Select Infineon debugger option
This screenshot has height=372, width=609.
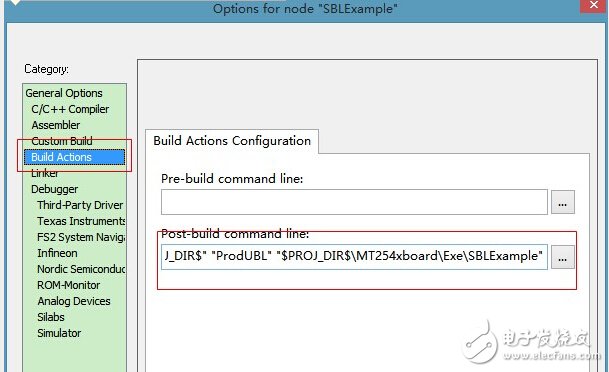tap(57, 253)
